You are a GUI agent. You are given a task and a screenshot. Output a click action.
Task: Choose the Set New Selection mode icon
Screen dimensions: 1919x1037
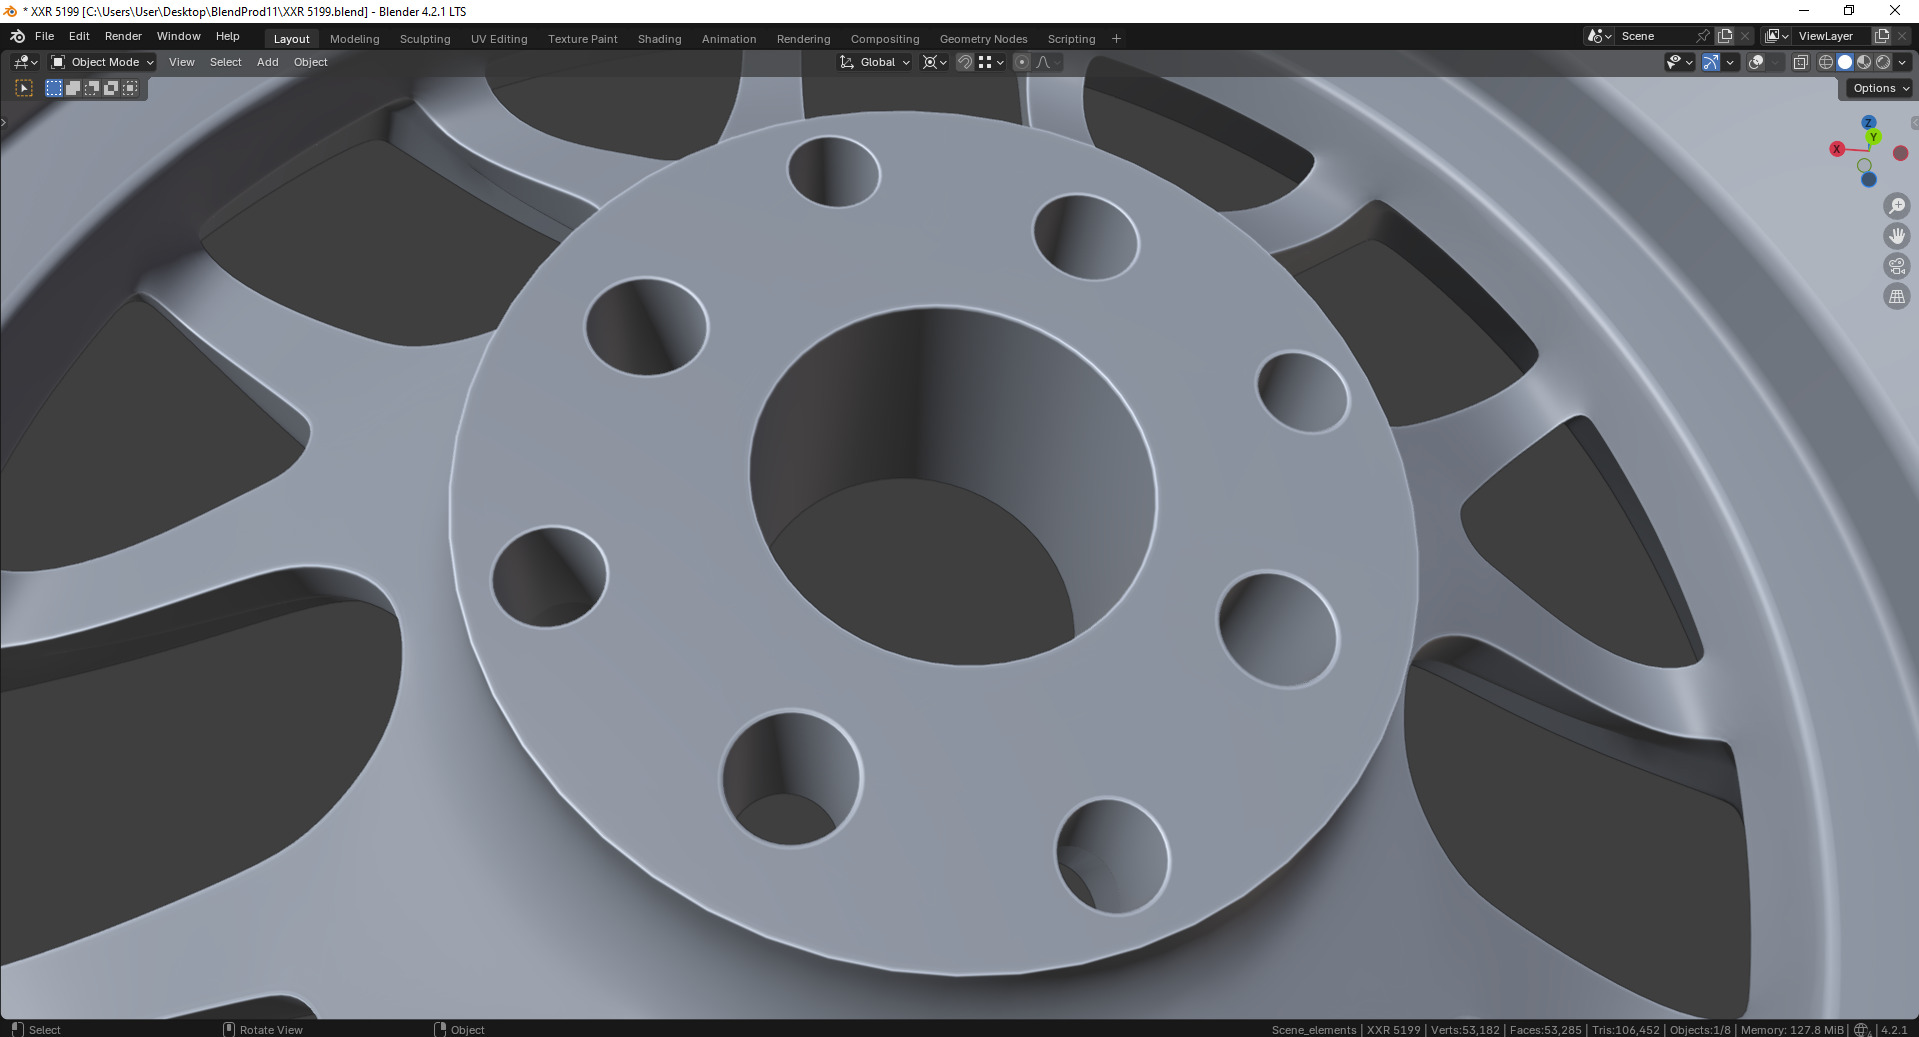click(x=54, y=88)
